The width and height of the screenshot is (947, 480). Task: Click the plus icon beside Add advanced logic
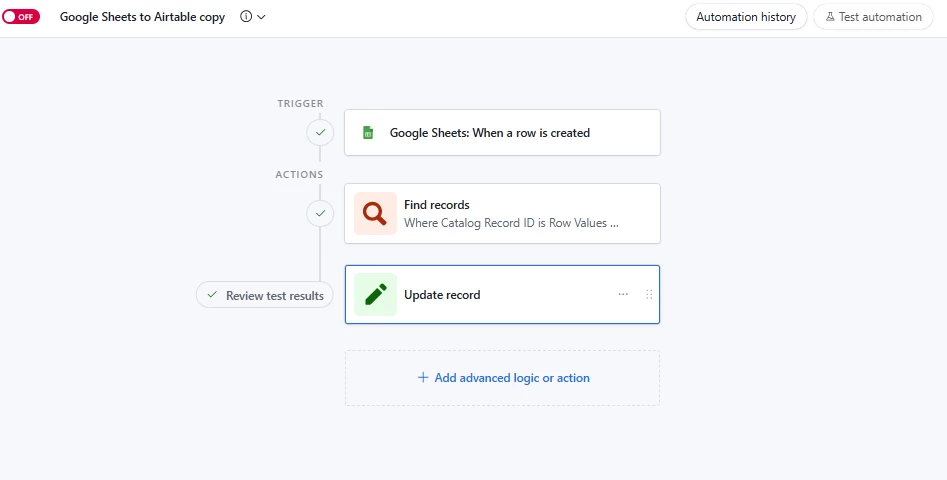tap(423, 378)
